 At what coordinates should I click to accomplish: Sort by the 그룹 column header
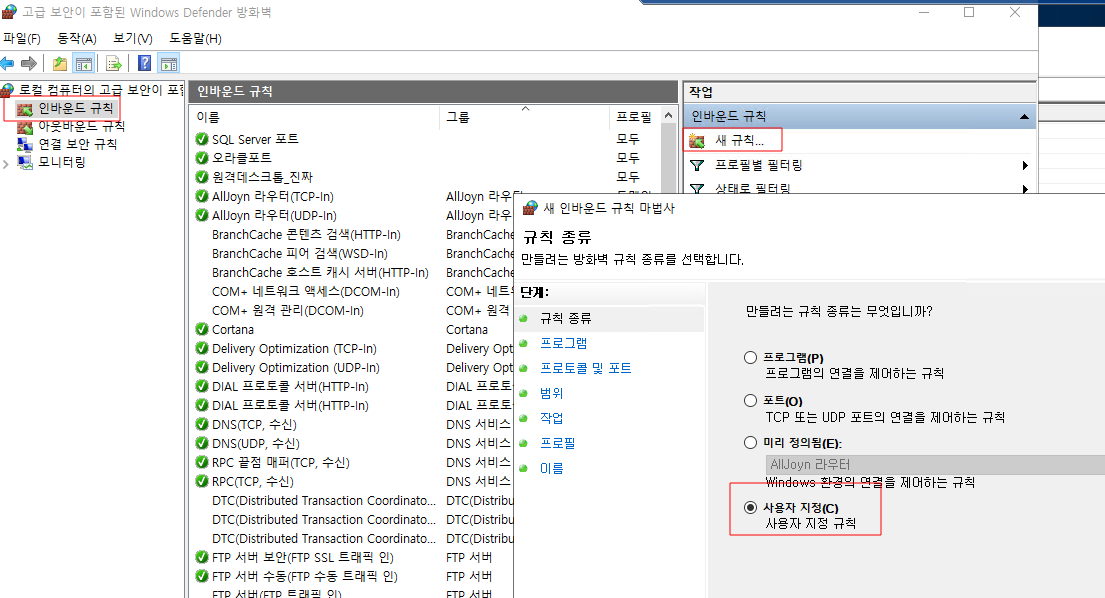point(458,117)
